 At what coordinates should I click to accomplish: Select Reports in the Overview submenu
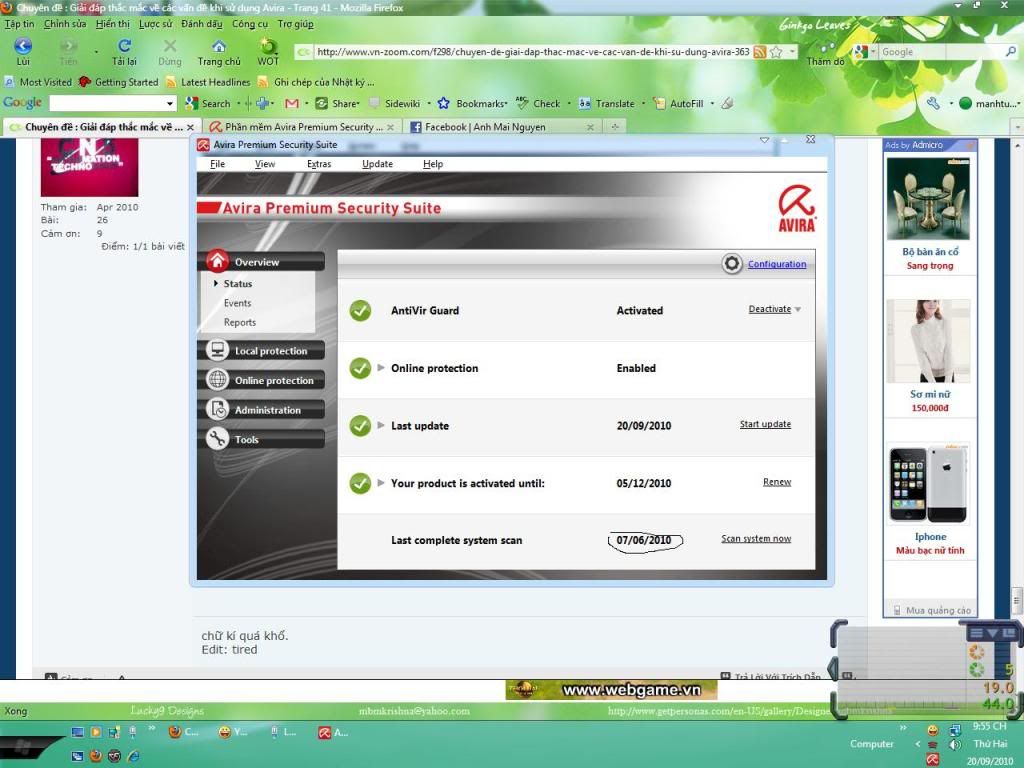[240, 322]
